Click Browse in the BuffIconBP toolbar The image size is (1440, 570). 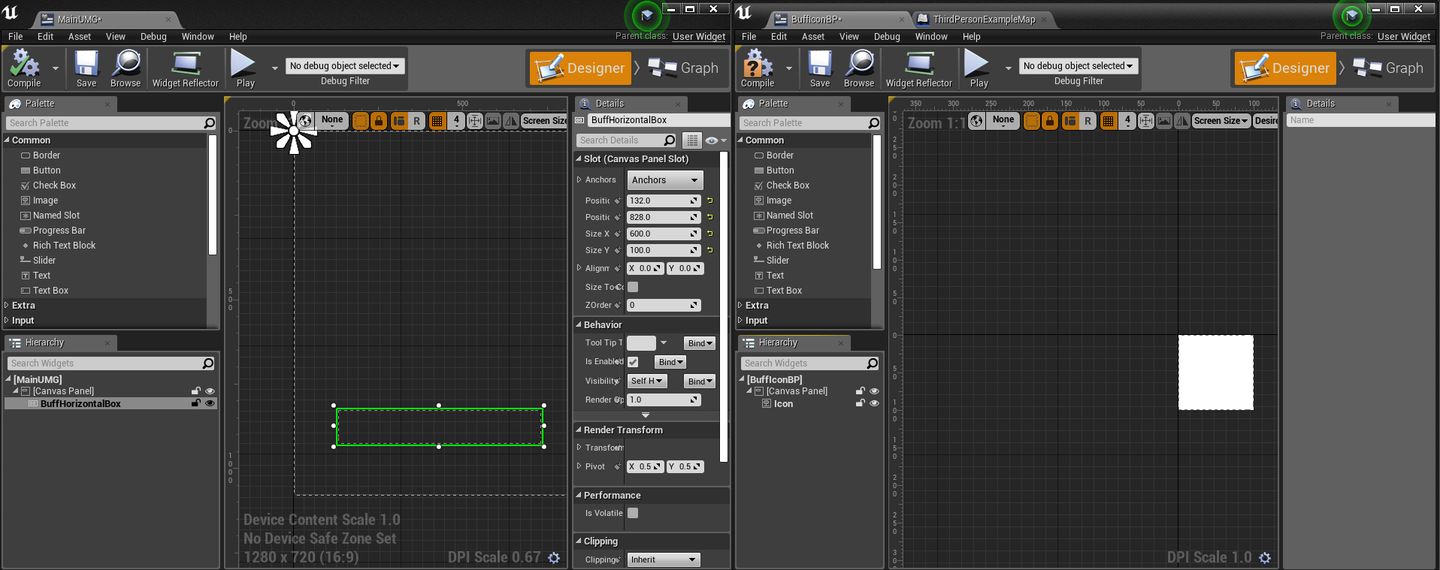pos(858,68)
